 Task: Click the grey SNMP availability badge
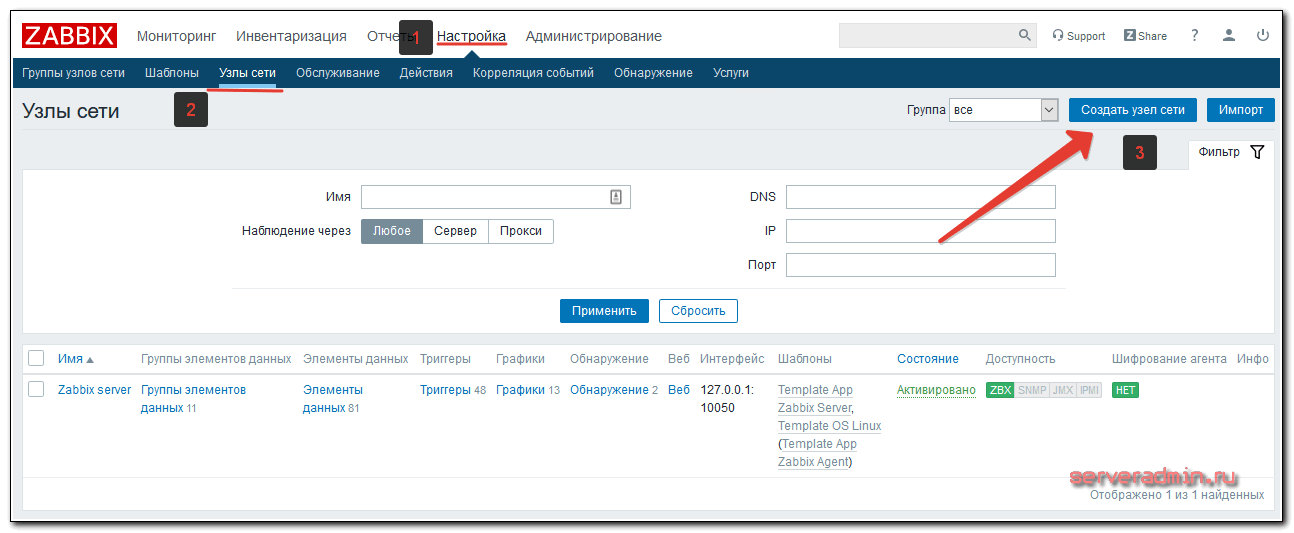(1030, 390)
